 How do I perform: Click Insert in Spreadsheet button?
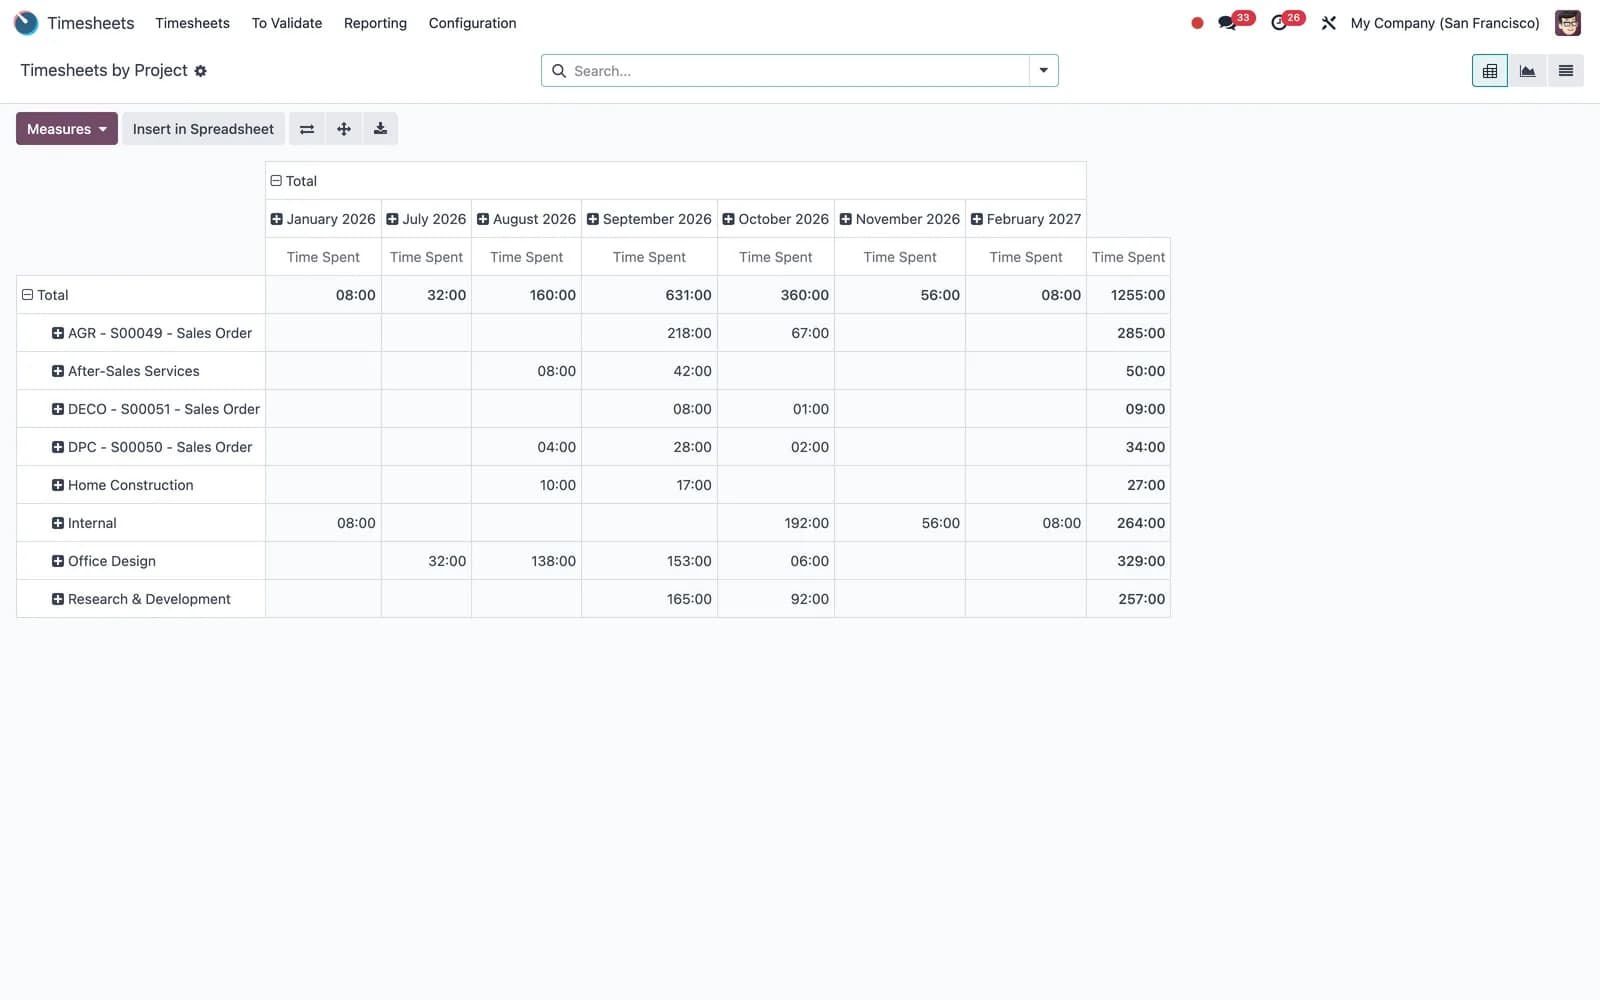[203, 129]
